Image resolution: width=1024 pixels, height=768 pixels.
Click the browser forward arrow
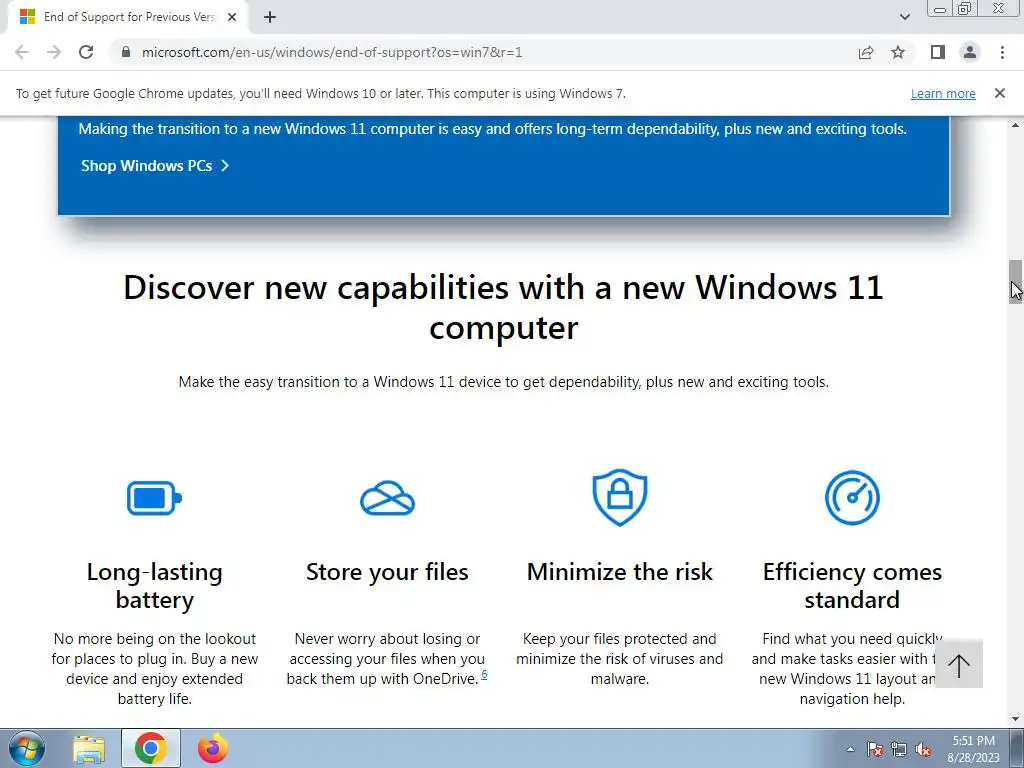[x=54, y=52]
